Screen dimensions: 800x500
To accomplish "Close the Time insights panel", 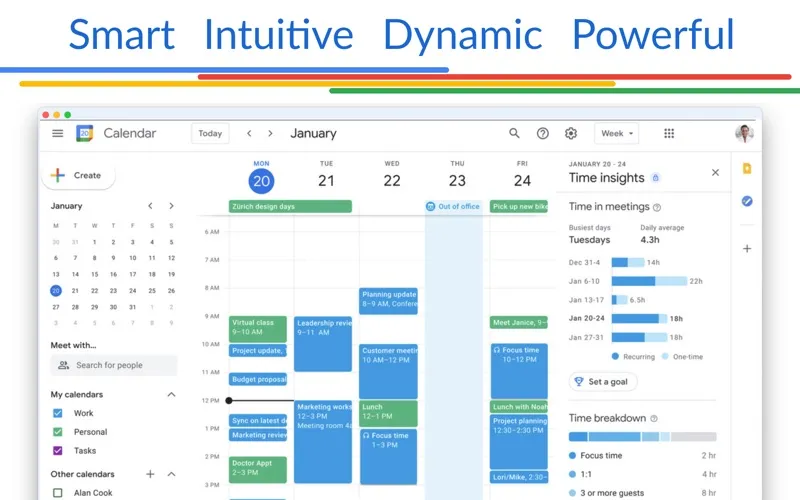I will tap(715, 172).
